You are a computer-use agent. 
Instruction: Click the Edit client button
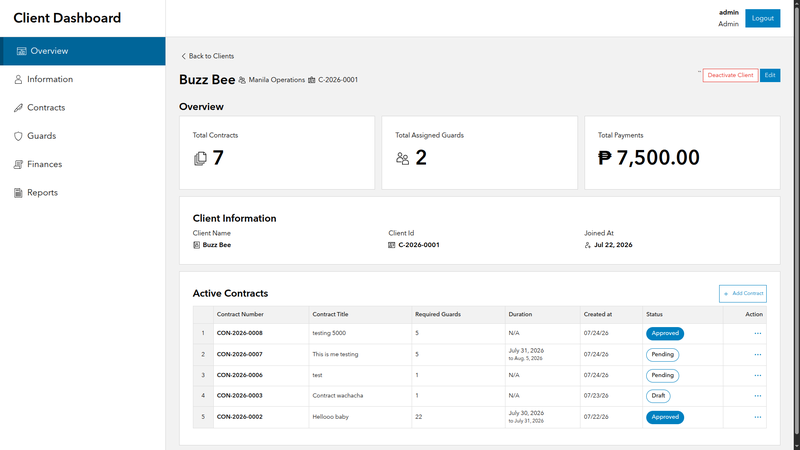click(x=770, y=75)
